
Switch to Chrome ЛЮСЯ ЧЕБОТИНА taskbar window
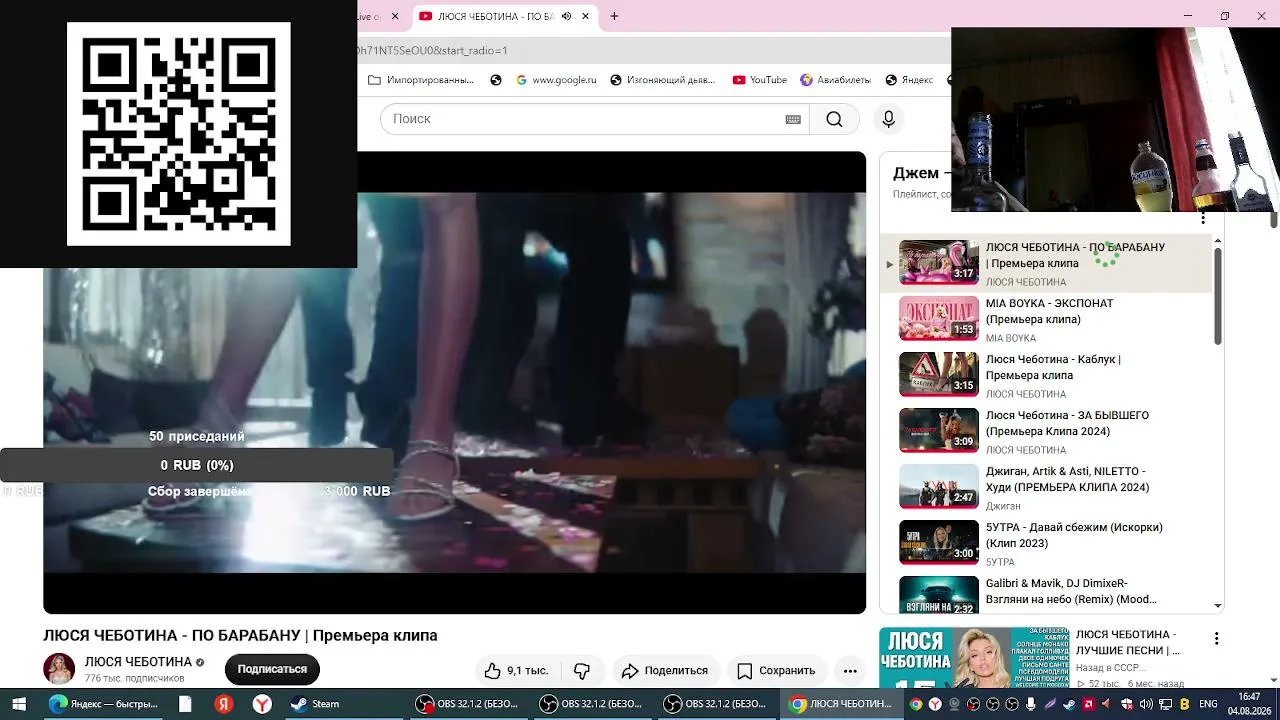[x=842, y=704]
